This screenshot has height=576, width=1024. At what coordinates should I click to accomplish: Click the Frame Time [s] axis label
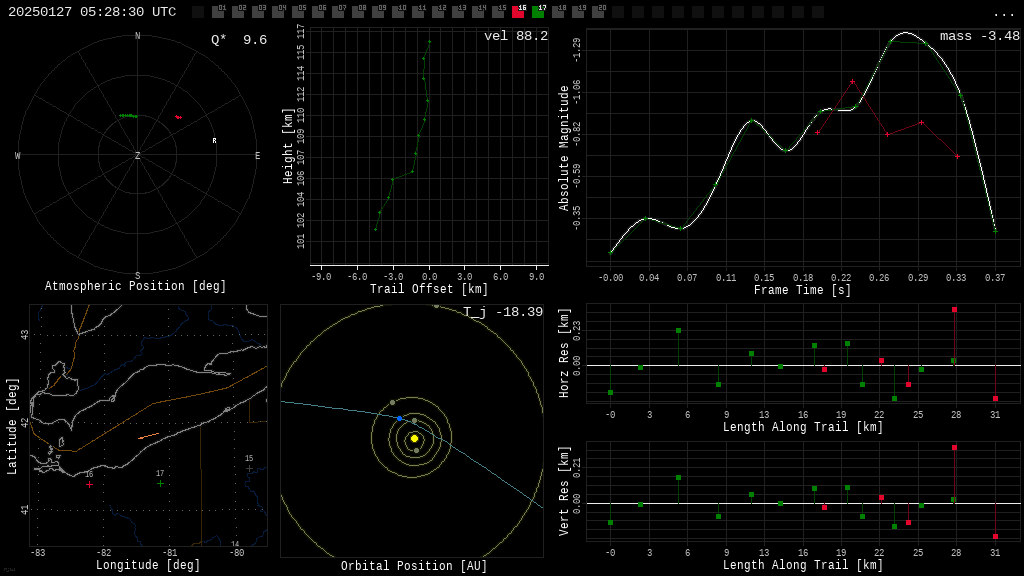(803, 289)
